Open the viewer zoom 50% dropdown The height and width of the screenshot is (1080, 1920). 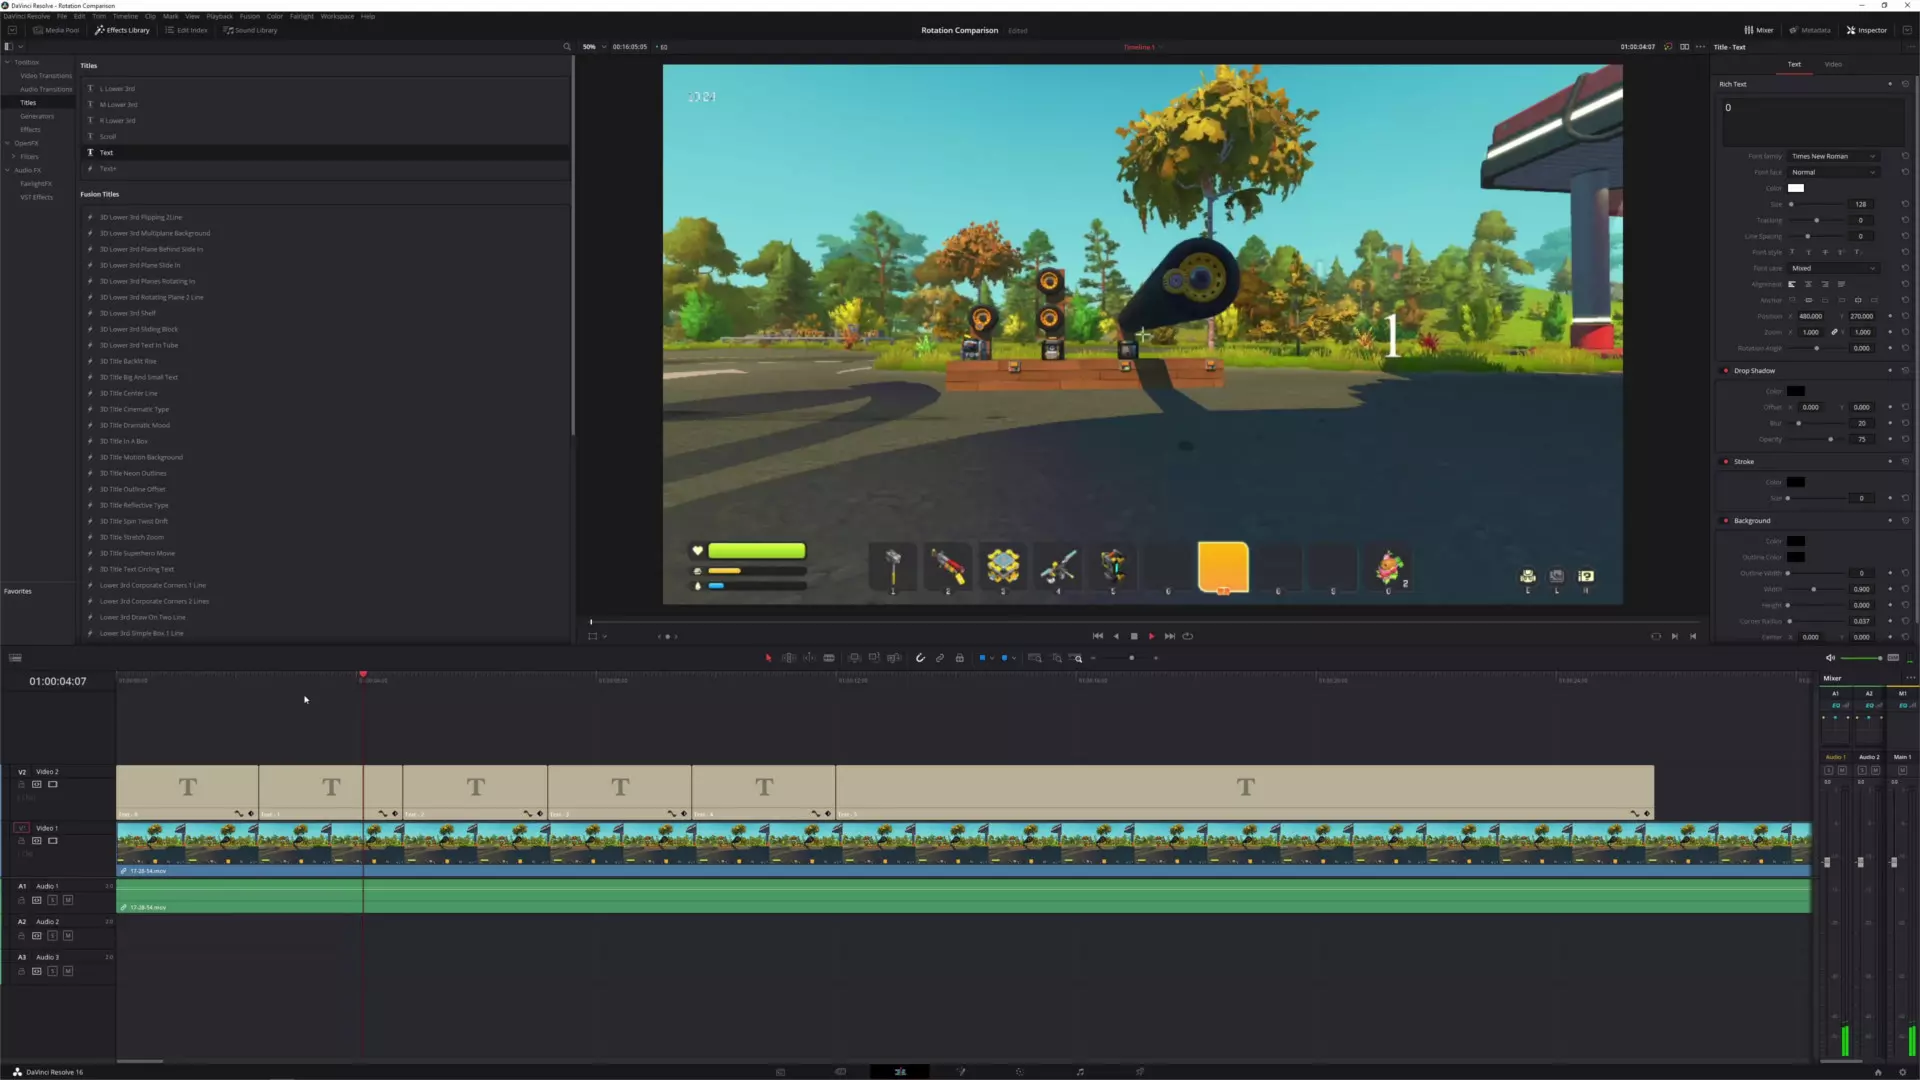[x=594, y=47]
